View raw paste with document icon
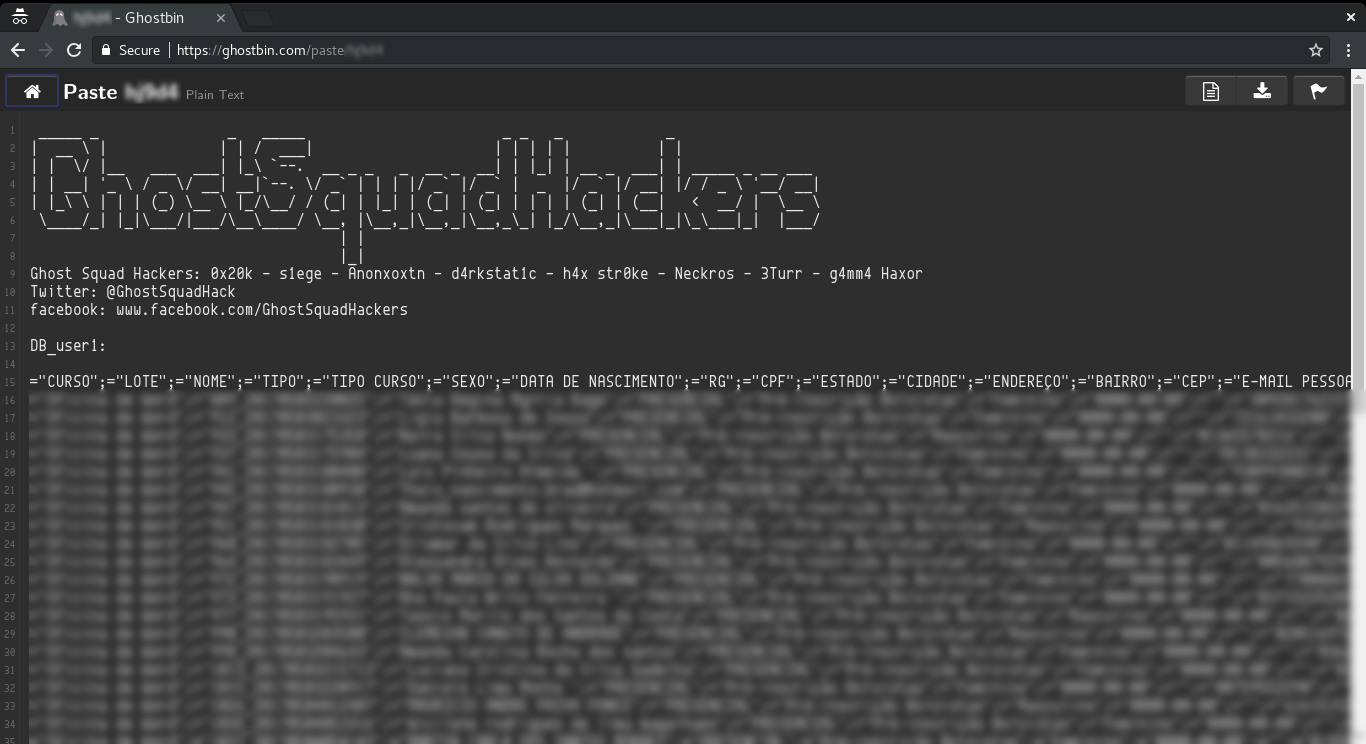The image size is (1366, 744). [x=1211, y=92]
